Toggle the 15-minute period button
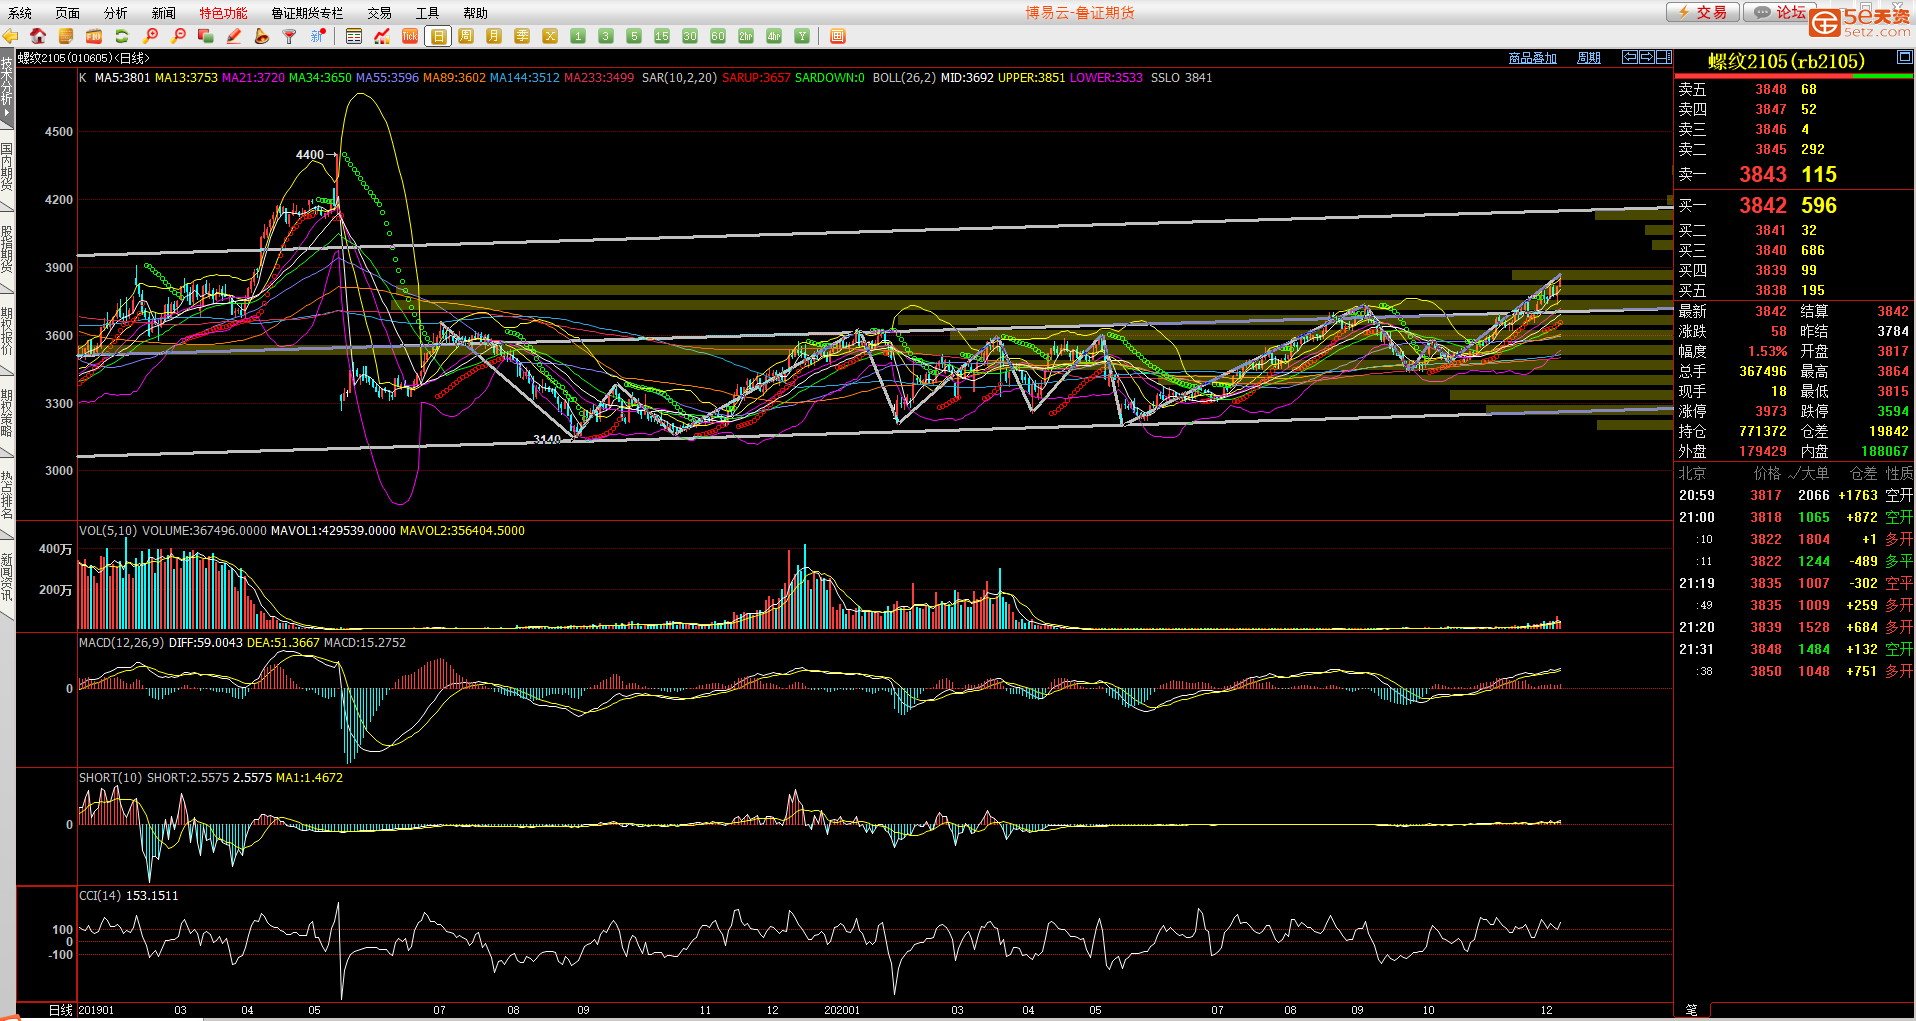Screen dimensions: 1916x1021 coord(662,36)
